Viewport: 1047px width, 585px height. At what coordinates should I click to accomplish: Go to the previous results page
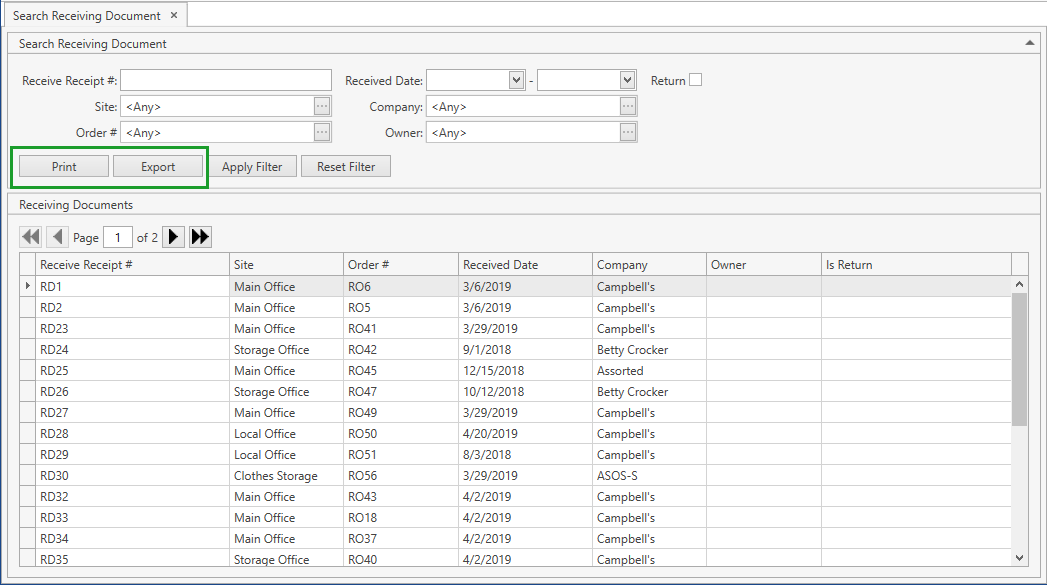(57, 236)
